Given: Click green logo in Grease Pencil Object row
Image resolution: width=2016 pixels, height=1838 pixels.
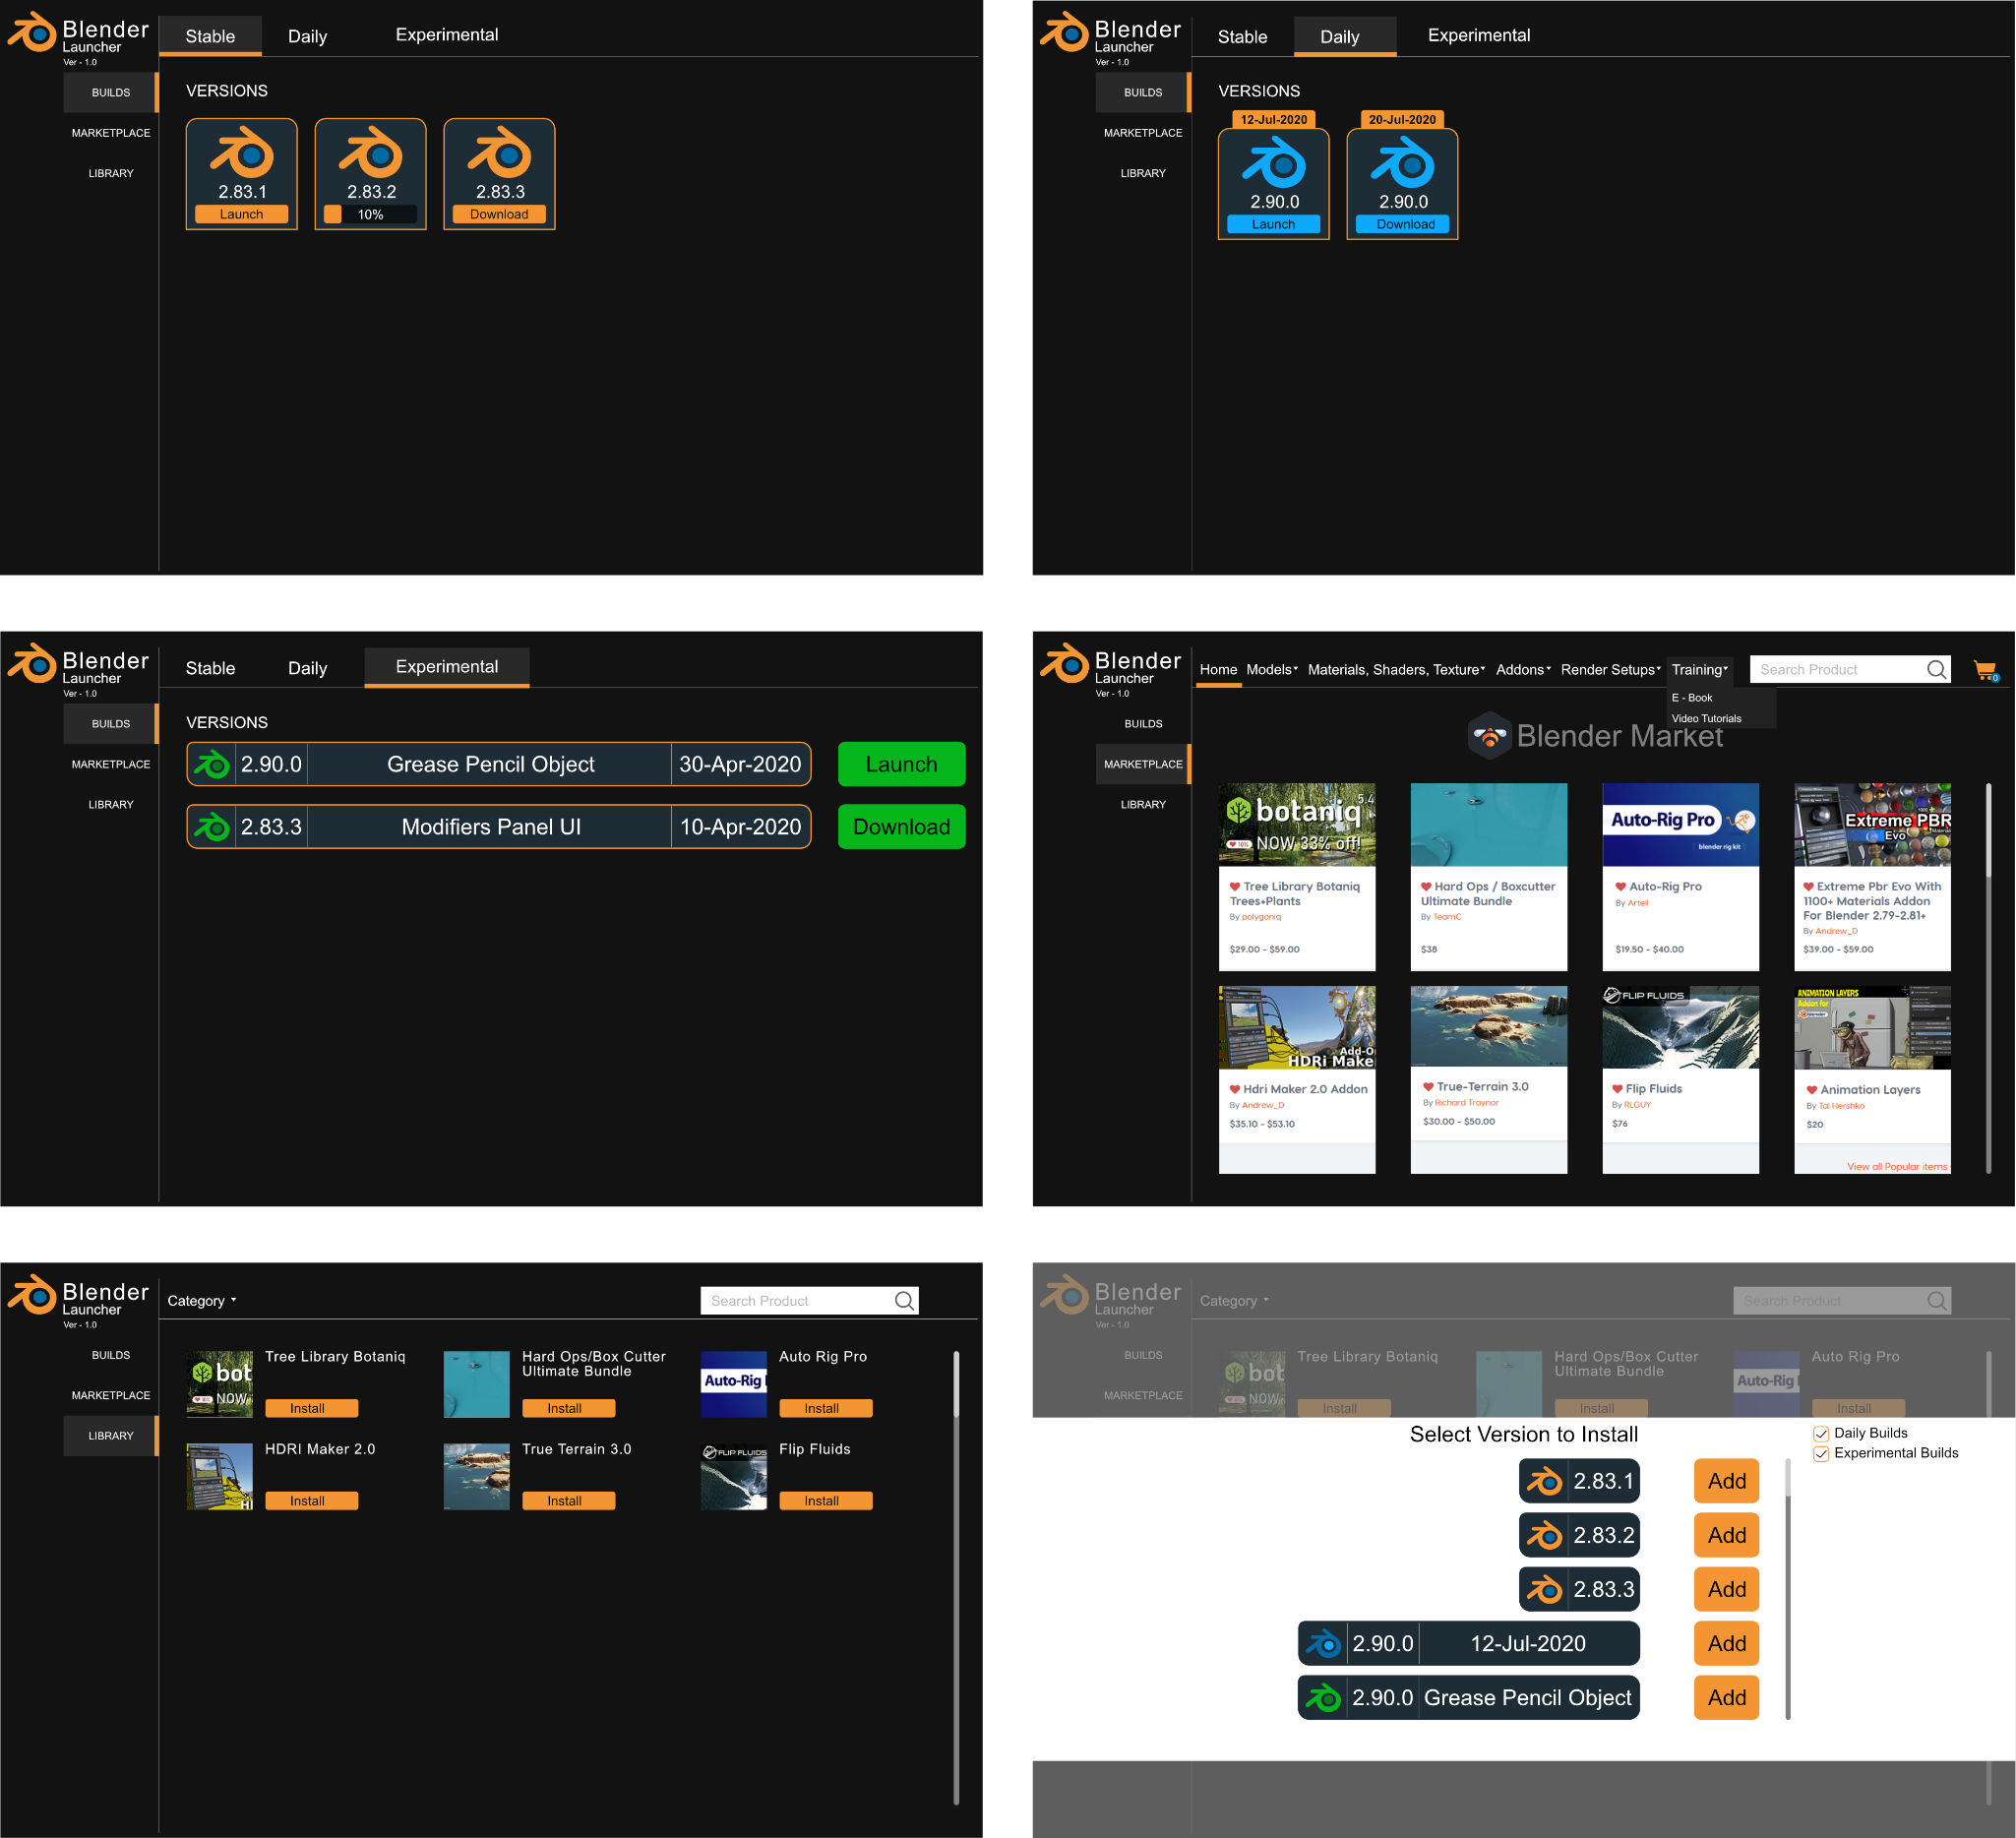Looking at the screenshot, I should (x=211, y=765).
